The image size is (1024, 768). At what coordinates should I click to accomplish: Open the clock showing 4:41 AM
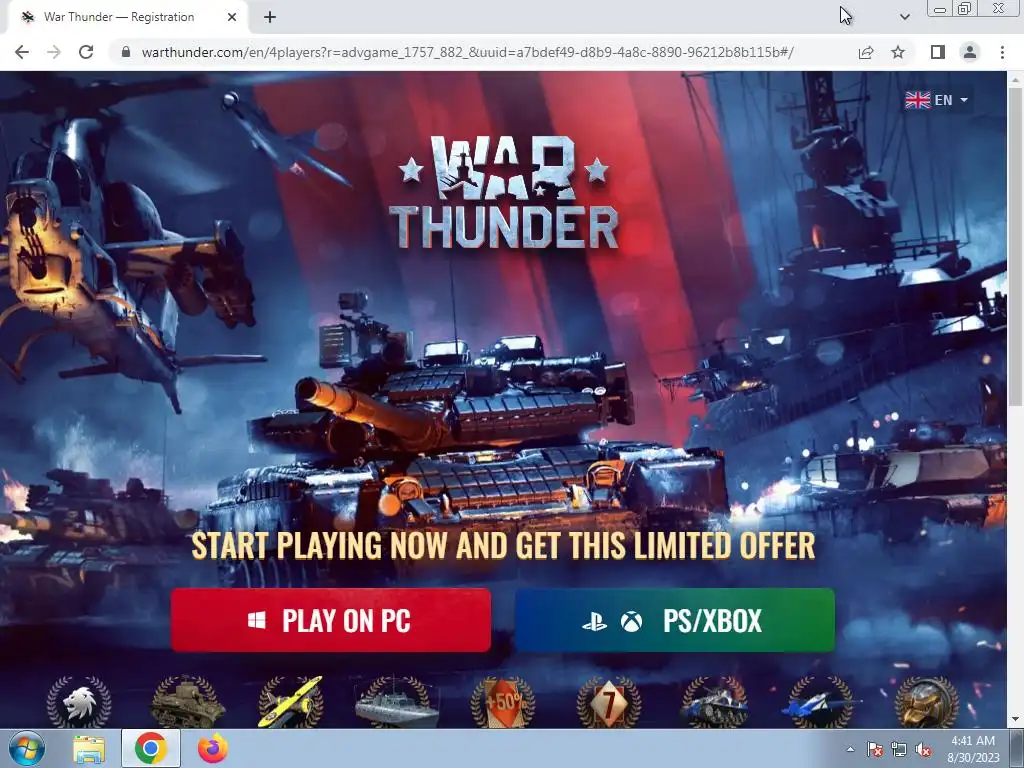(973, 748)
